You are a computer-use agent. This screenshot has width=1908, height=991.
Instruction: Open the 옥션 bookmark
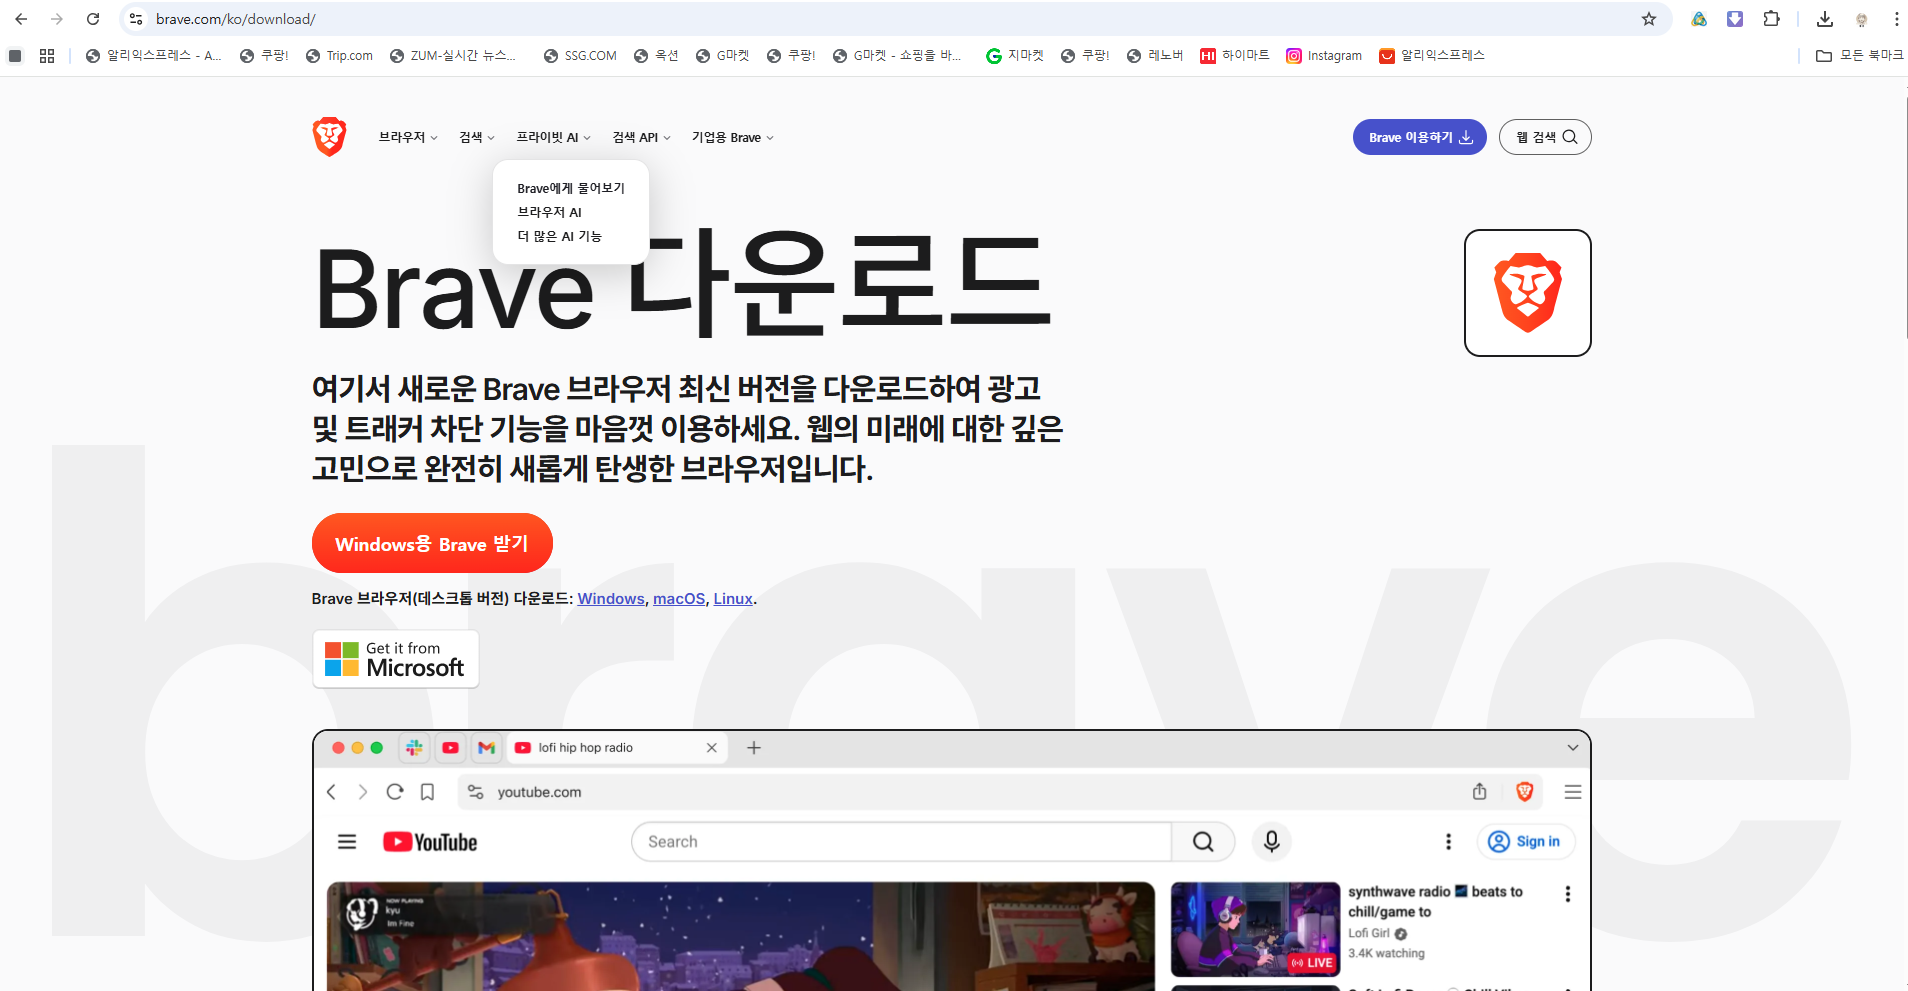(x=656, y=56)
